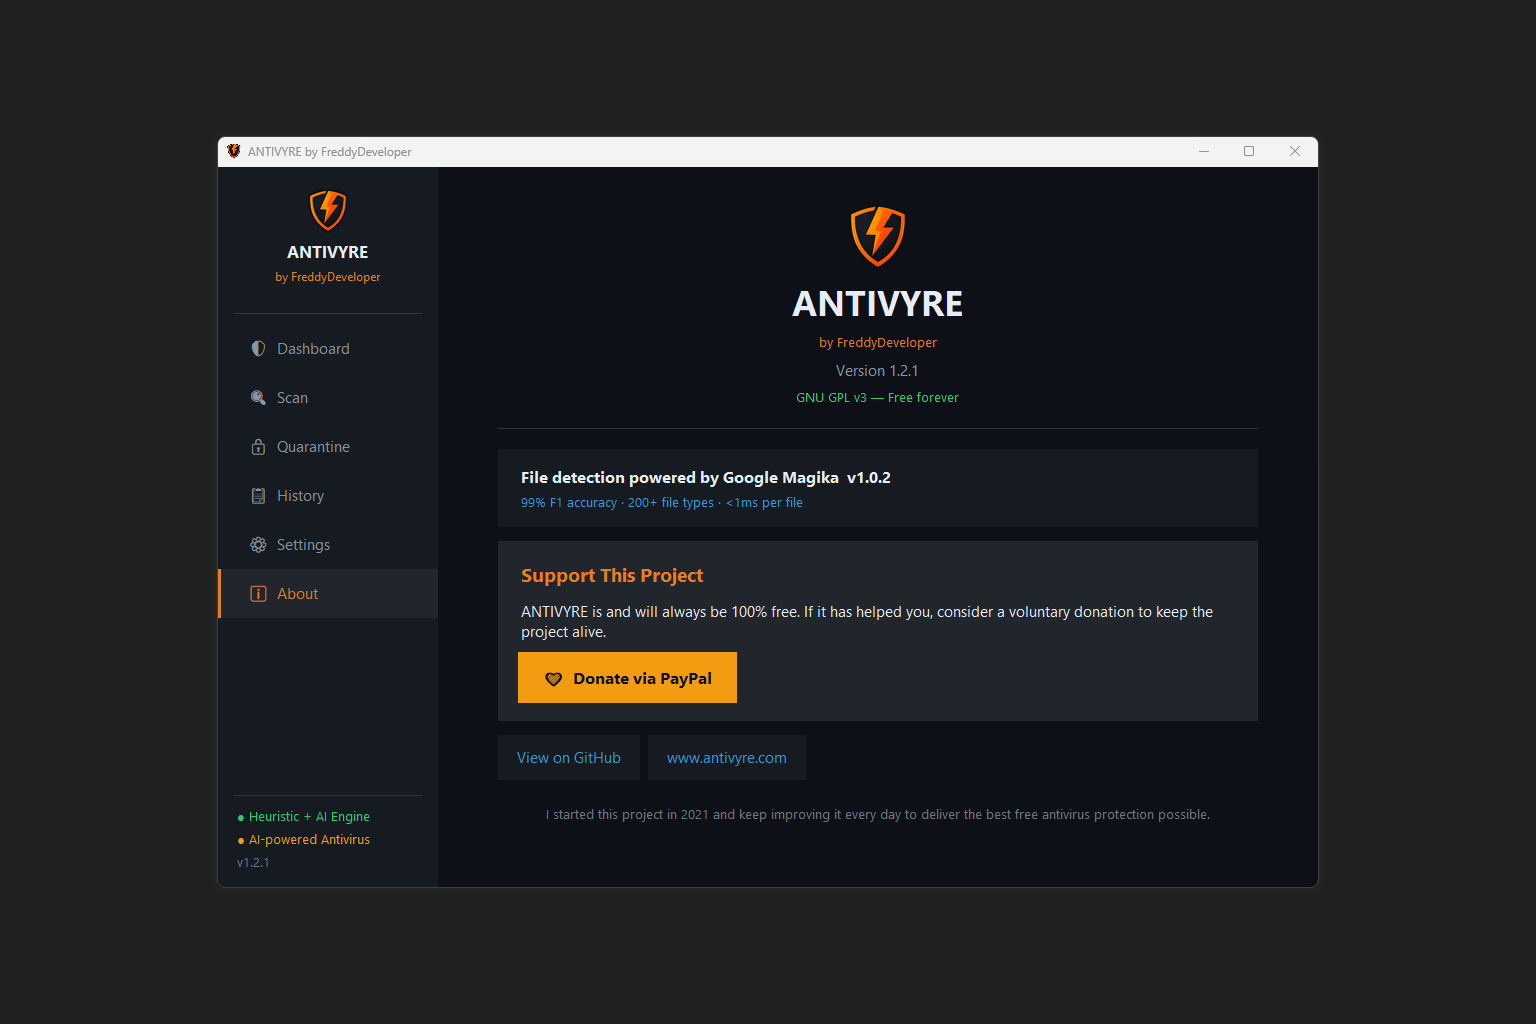Image resolution: width=1536 pixels, height=1024 pixels.
Task: Click the ANTIVYRE shield logo in the sidebar
Action: click(x=327, y=210)
